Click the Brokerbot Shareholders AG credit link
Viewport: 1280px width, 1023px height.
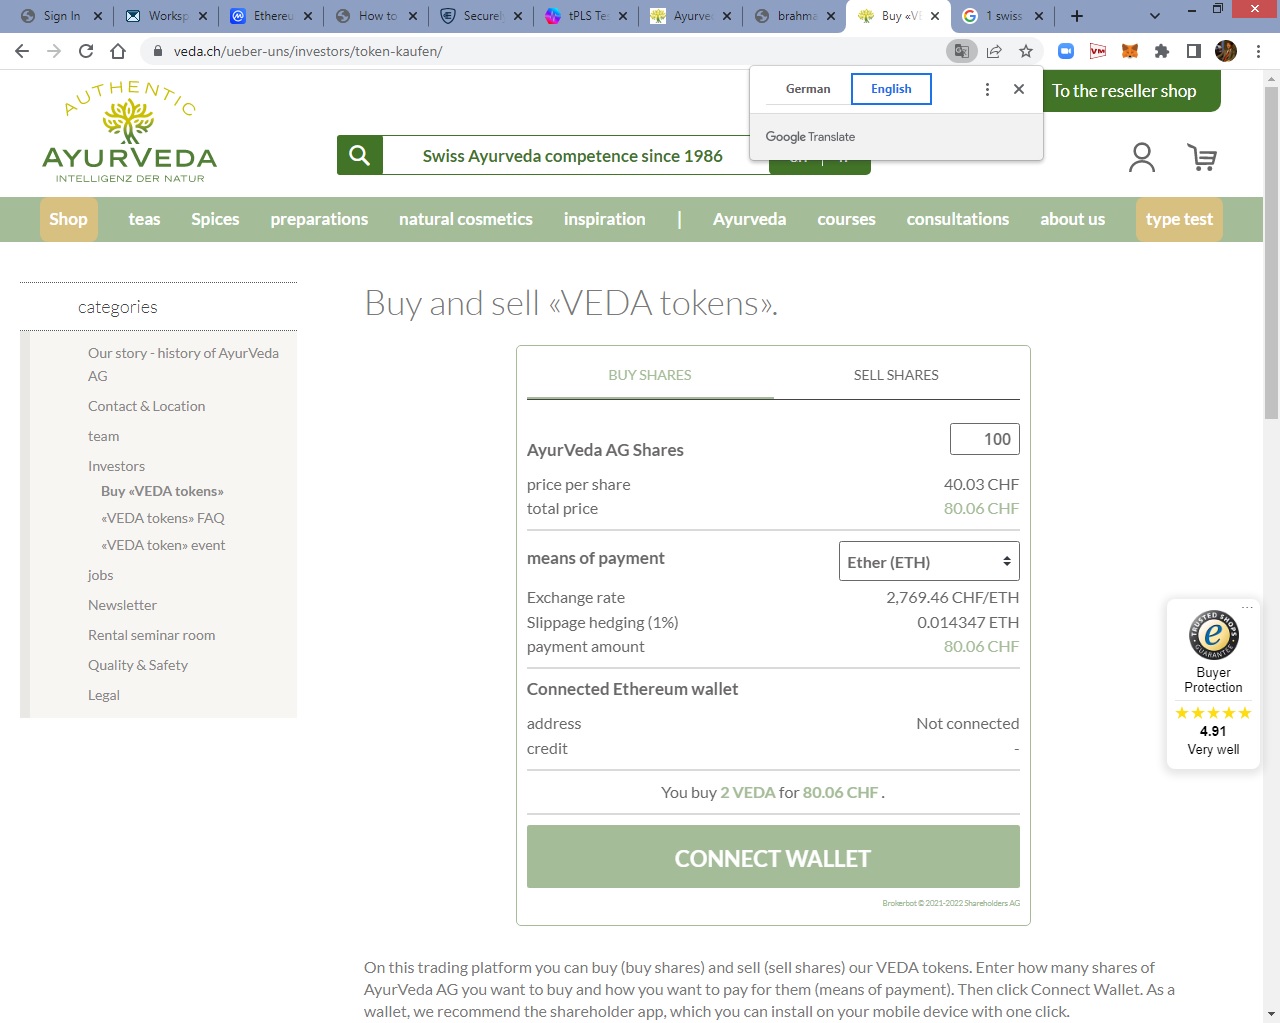pyautogui.click(x=951, y=903)
